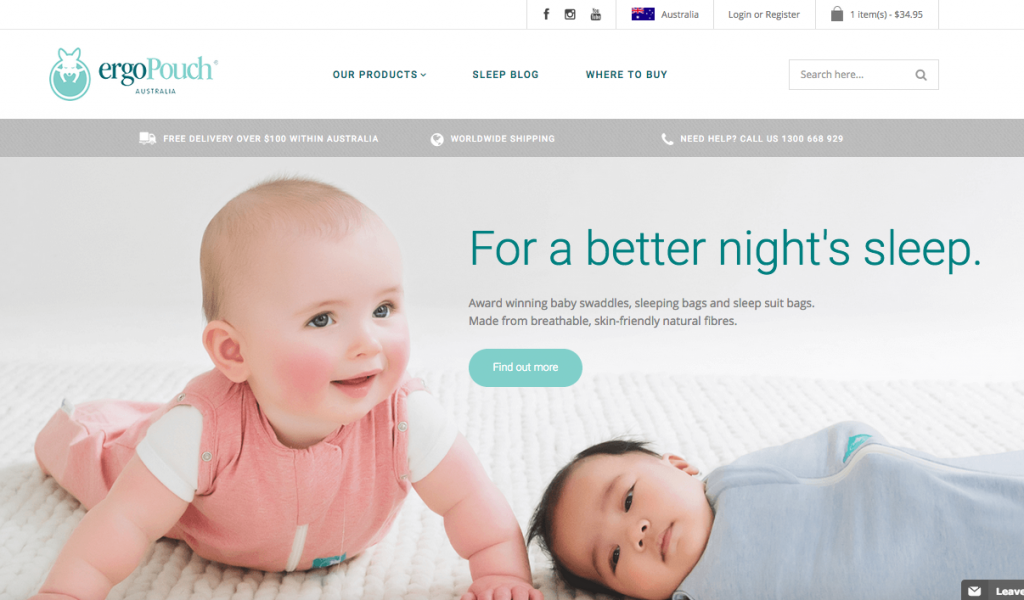Open the envelope Leave message widget
This screenshot has width=1024, height=600.
coord(993,590)
